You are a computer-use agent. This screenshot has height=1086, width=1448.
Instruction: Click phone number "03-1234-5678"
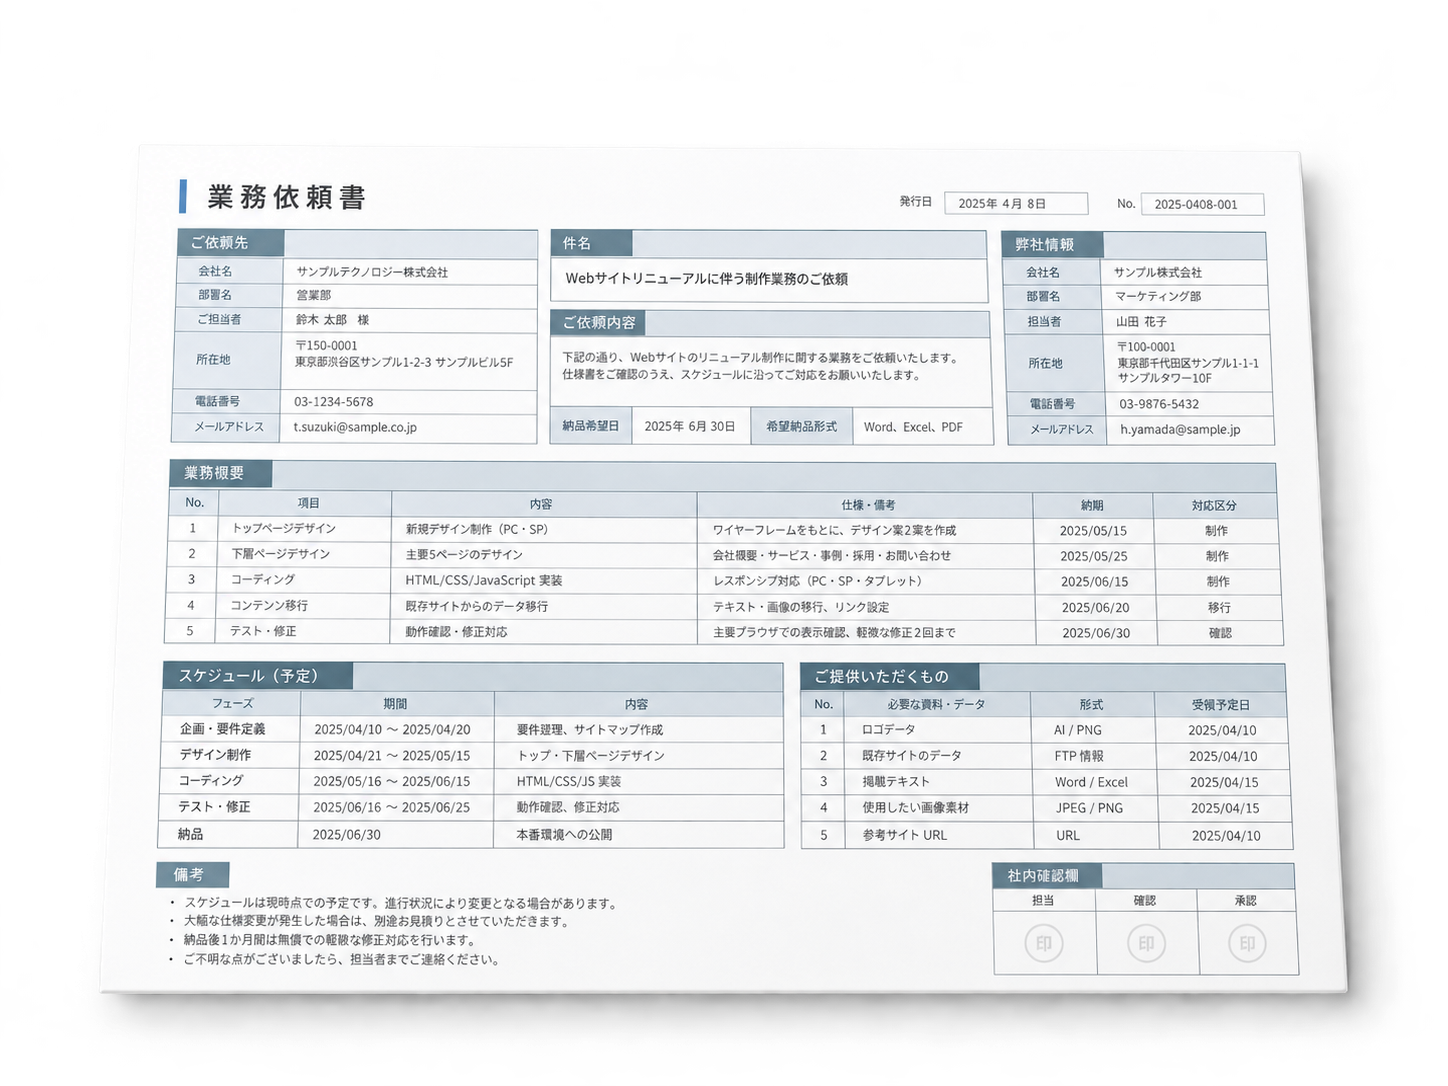coord(333,402)
